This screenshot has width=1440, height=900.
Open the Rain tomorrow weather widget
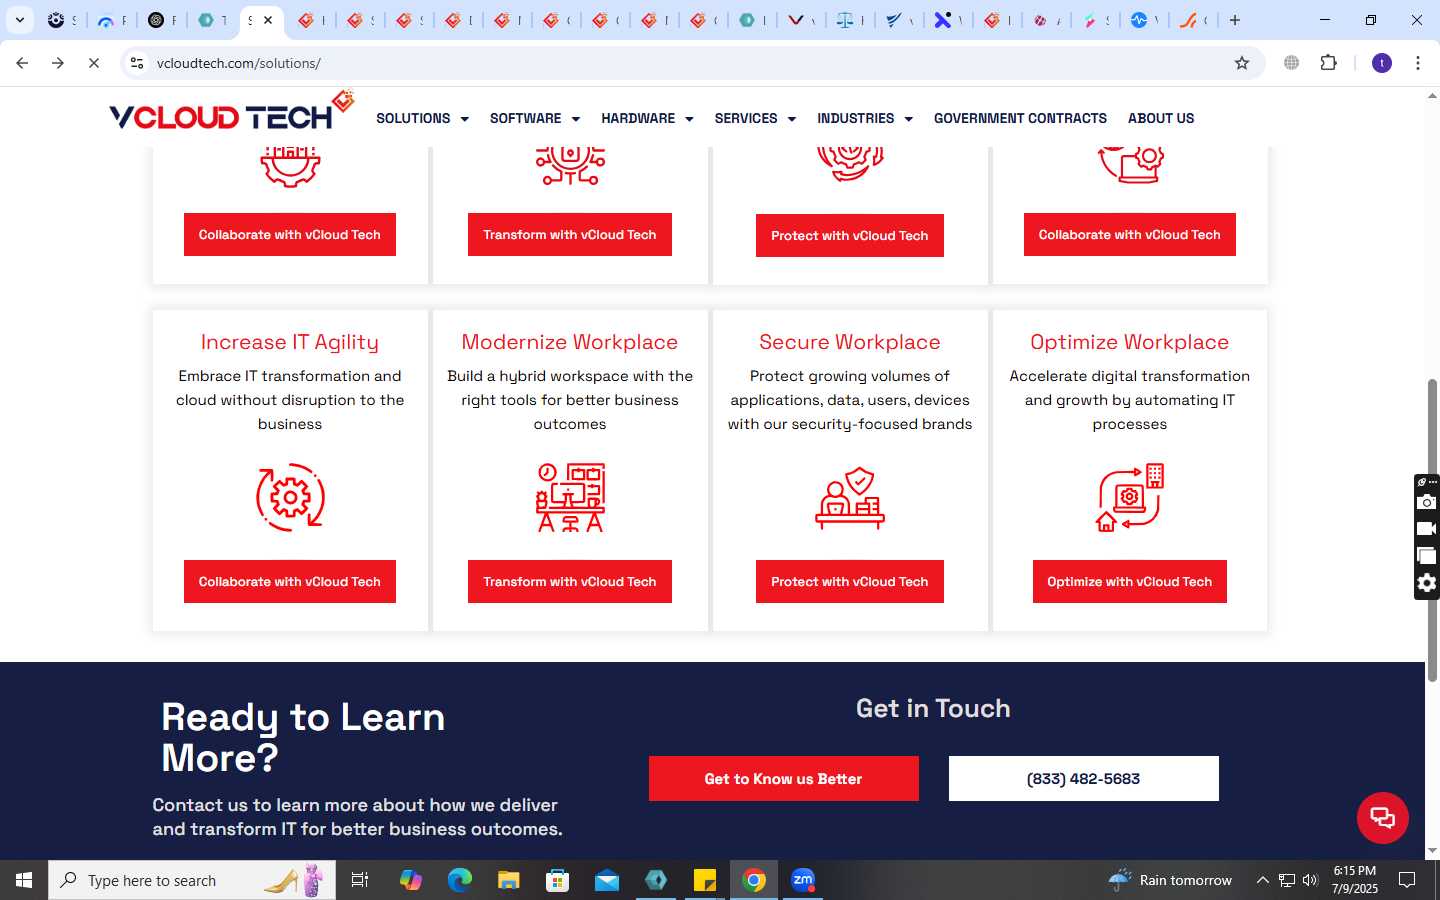1170,880
